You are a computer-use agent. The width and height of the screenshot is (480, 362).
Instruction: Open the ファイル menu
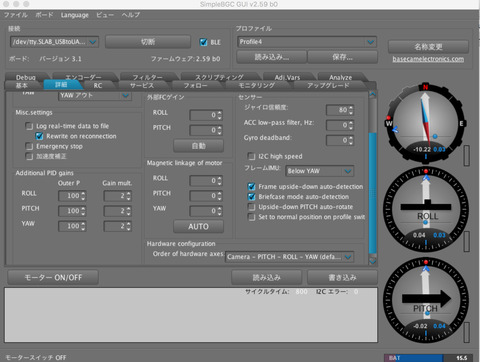16,15
